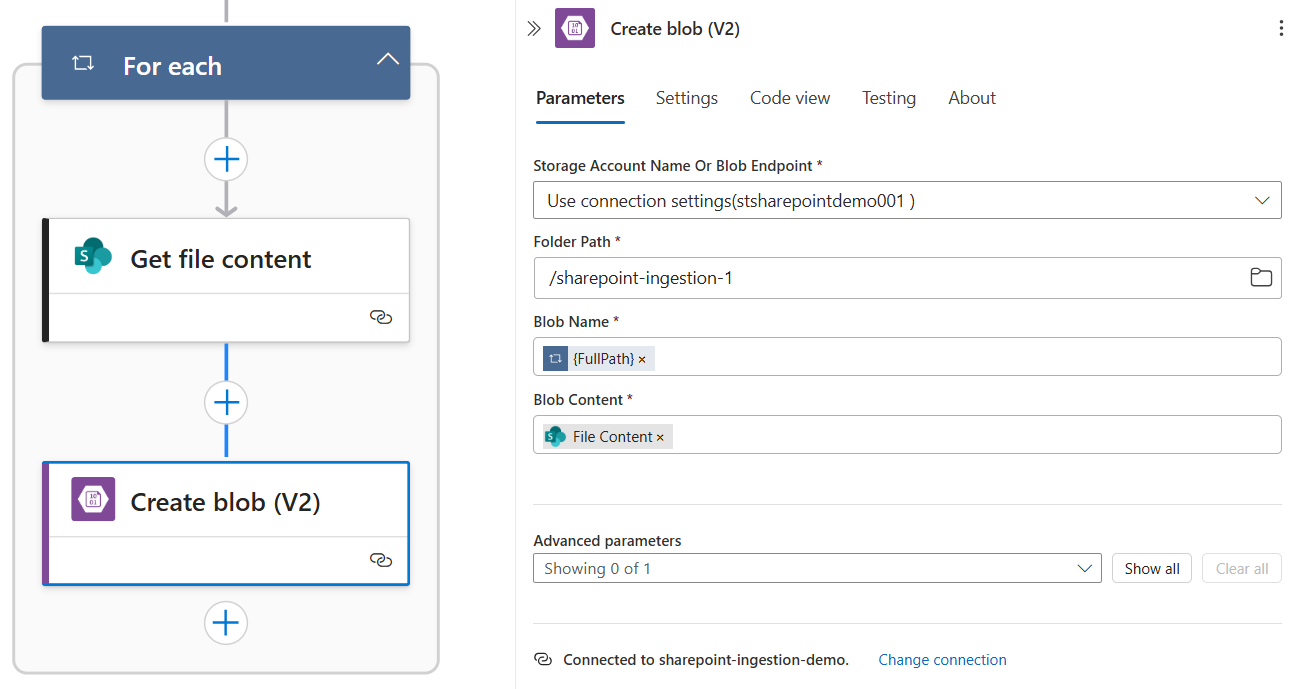The width and height of the screenshot is (1293, 689).
Task: Open the Code view tab
Action: (789, 98)
